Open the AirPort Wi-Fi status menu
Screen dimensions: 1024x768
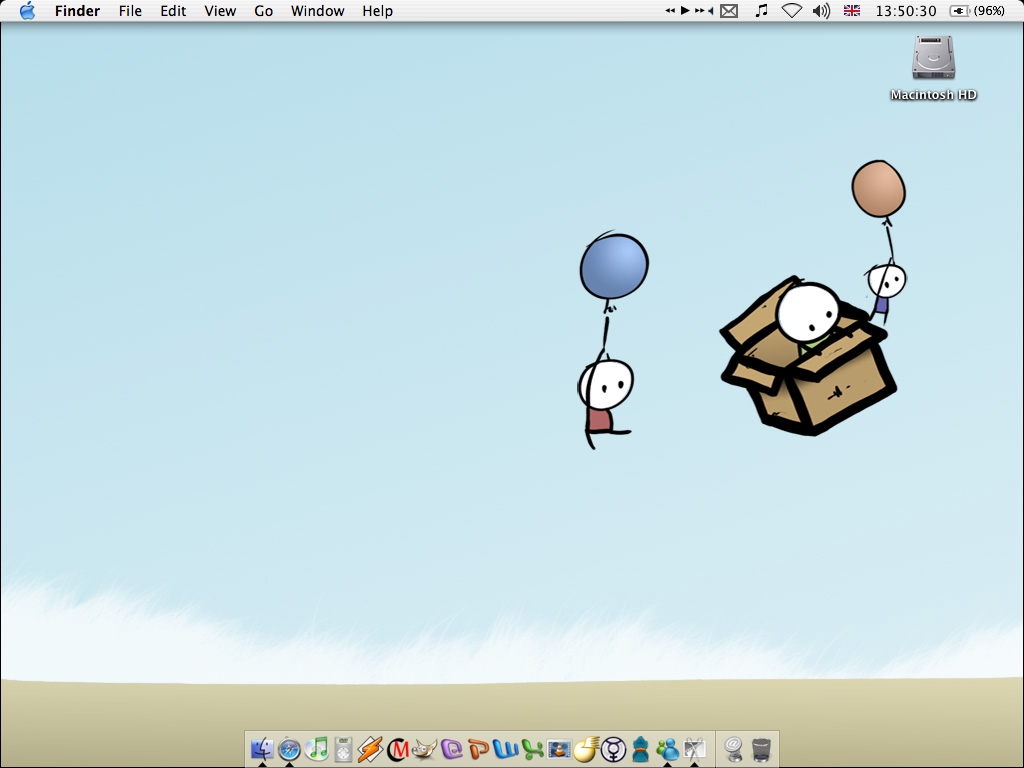[792, 11]
